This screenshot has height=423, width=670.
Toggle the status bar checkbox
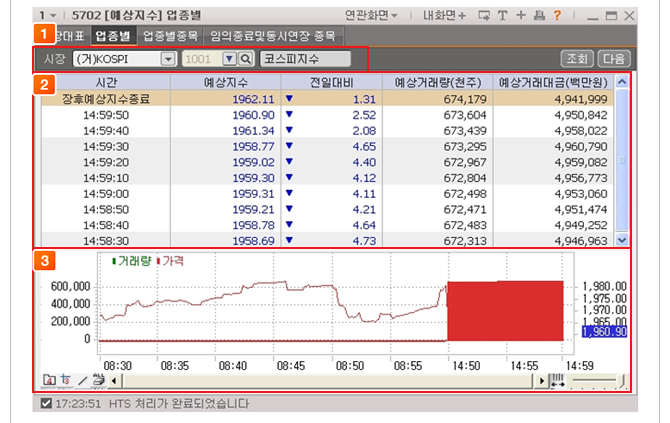(46, 403)
